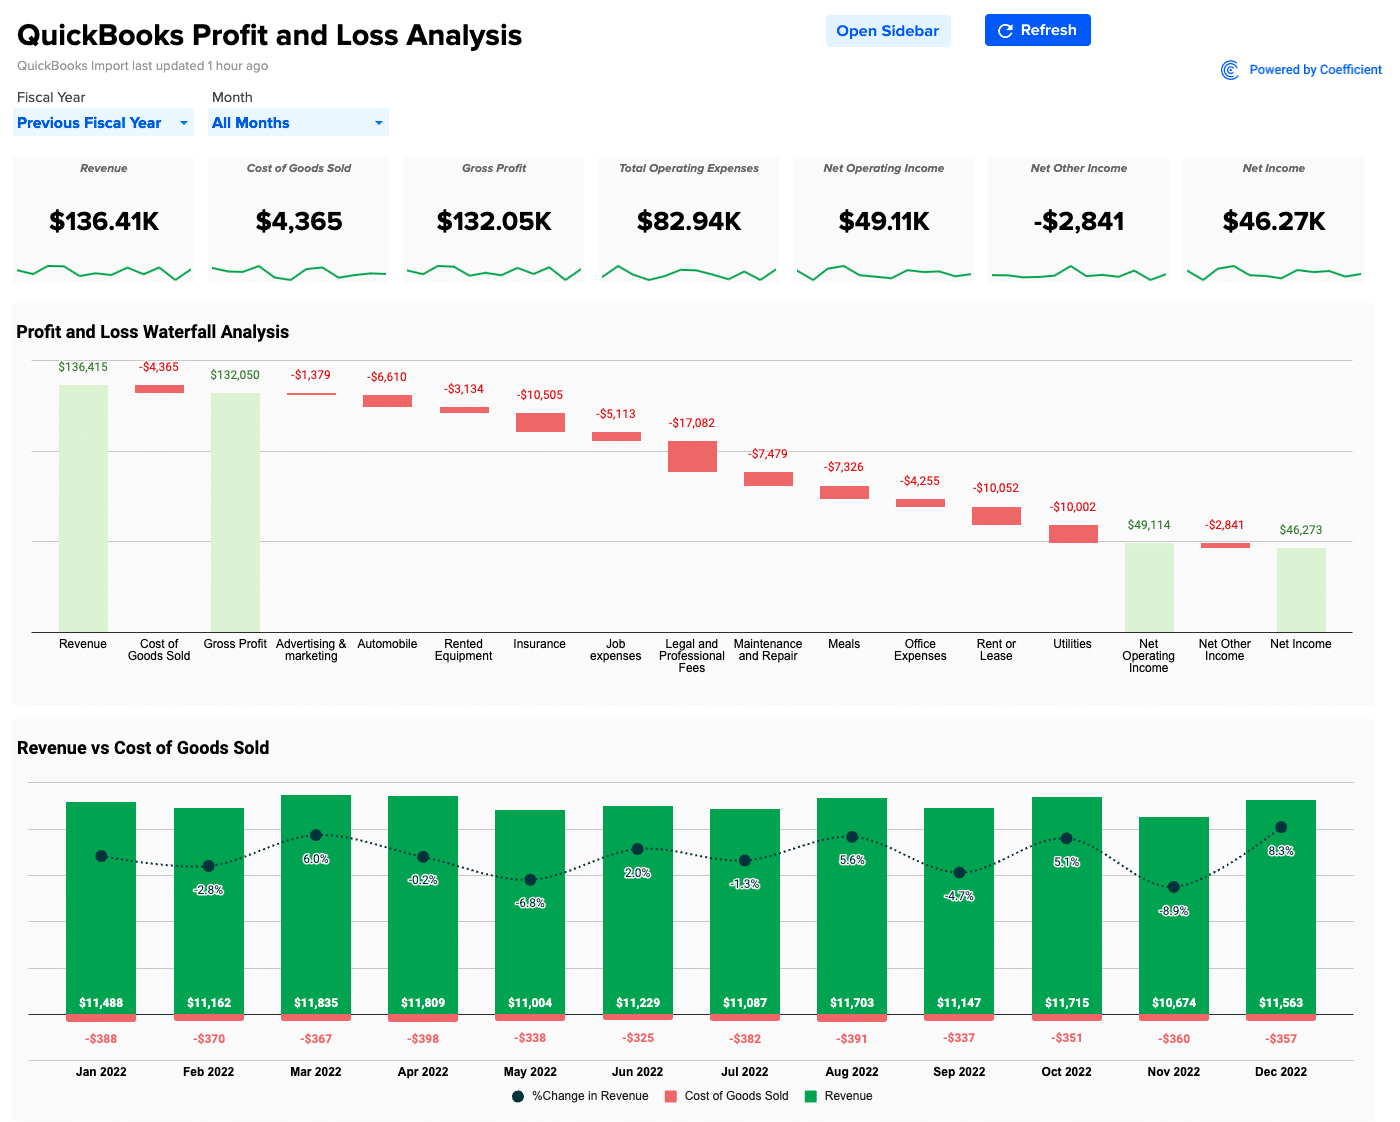Click the Mar 2022 revenue bar $11,835
Image resolution: width=1400 pixels, height=1122 pixels.
coord(316,905)
